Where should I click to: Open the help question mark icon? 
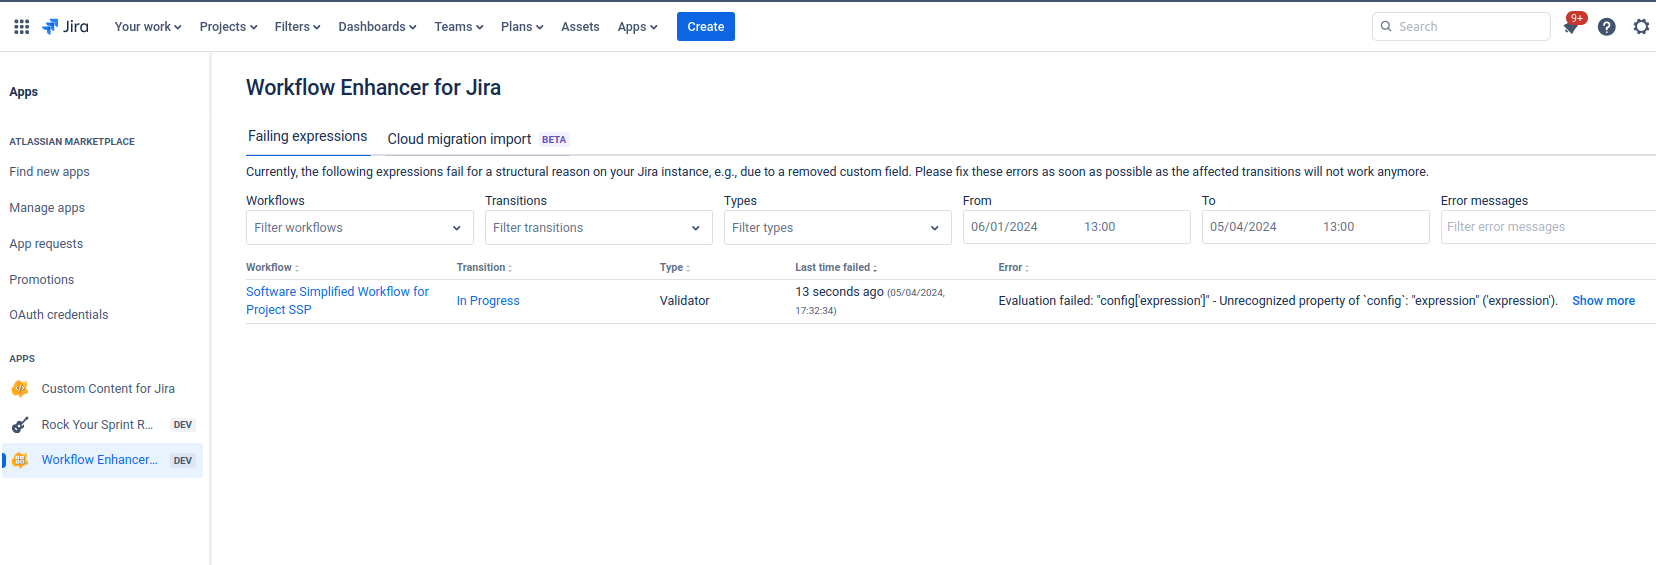(x=1606, y=27)
